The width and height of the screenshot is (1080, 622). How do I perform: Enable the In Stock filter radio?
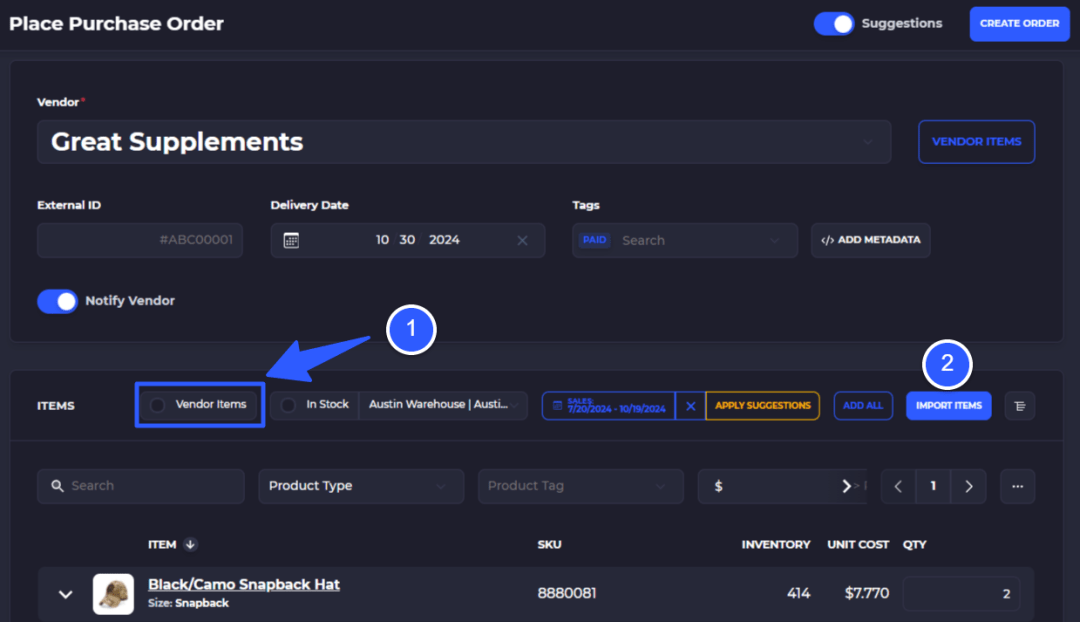(289, 405)
